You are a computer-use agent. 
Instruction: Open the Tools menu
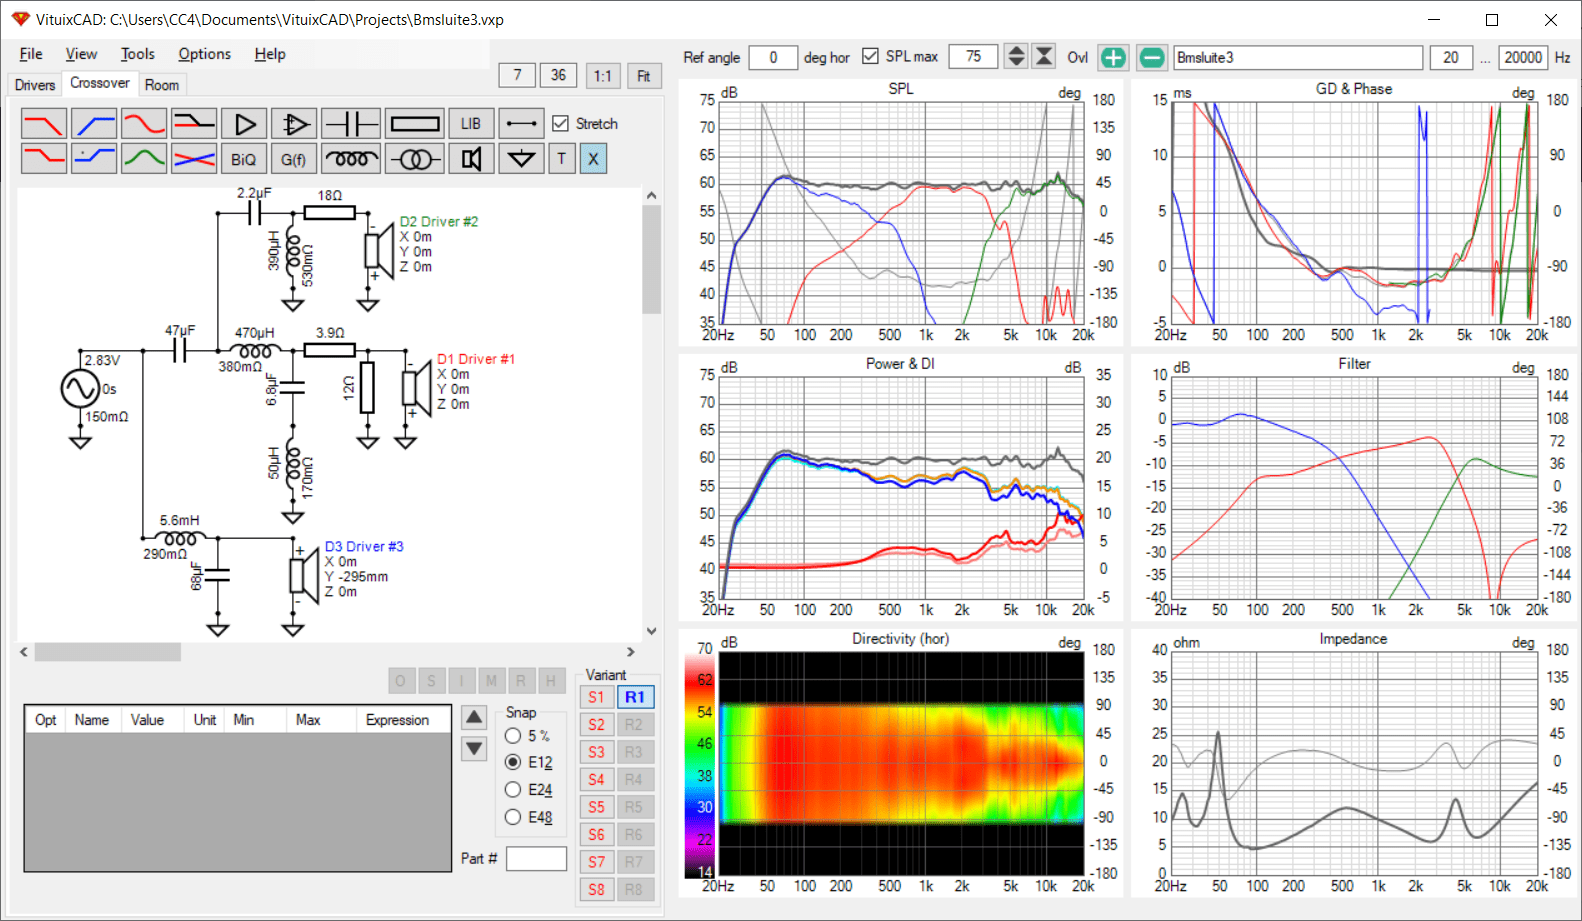(x=138, y=54)
